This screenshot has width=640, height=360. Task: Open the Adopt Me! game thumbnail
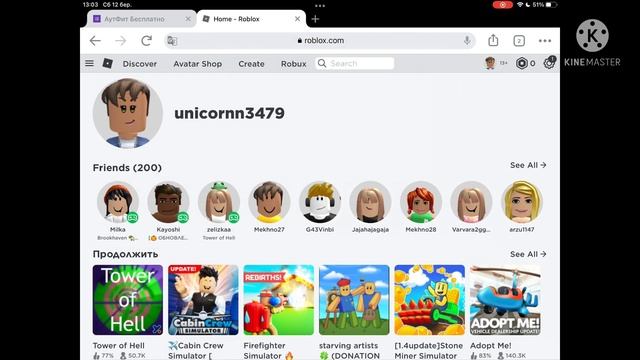tap(505, 300)
